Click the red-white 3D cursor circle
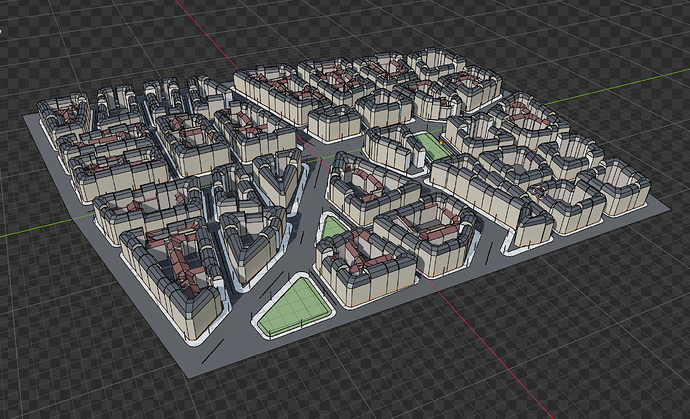690x419 pixels. 539,192
